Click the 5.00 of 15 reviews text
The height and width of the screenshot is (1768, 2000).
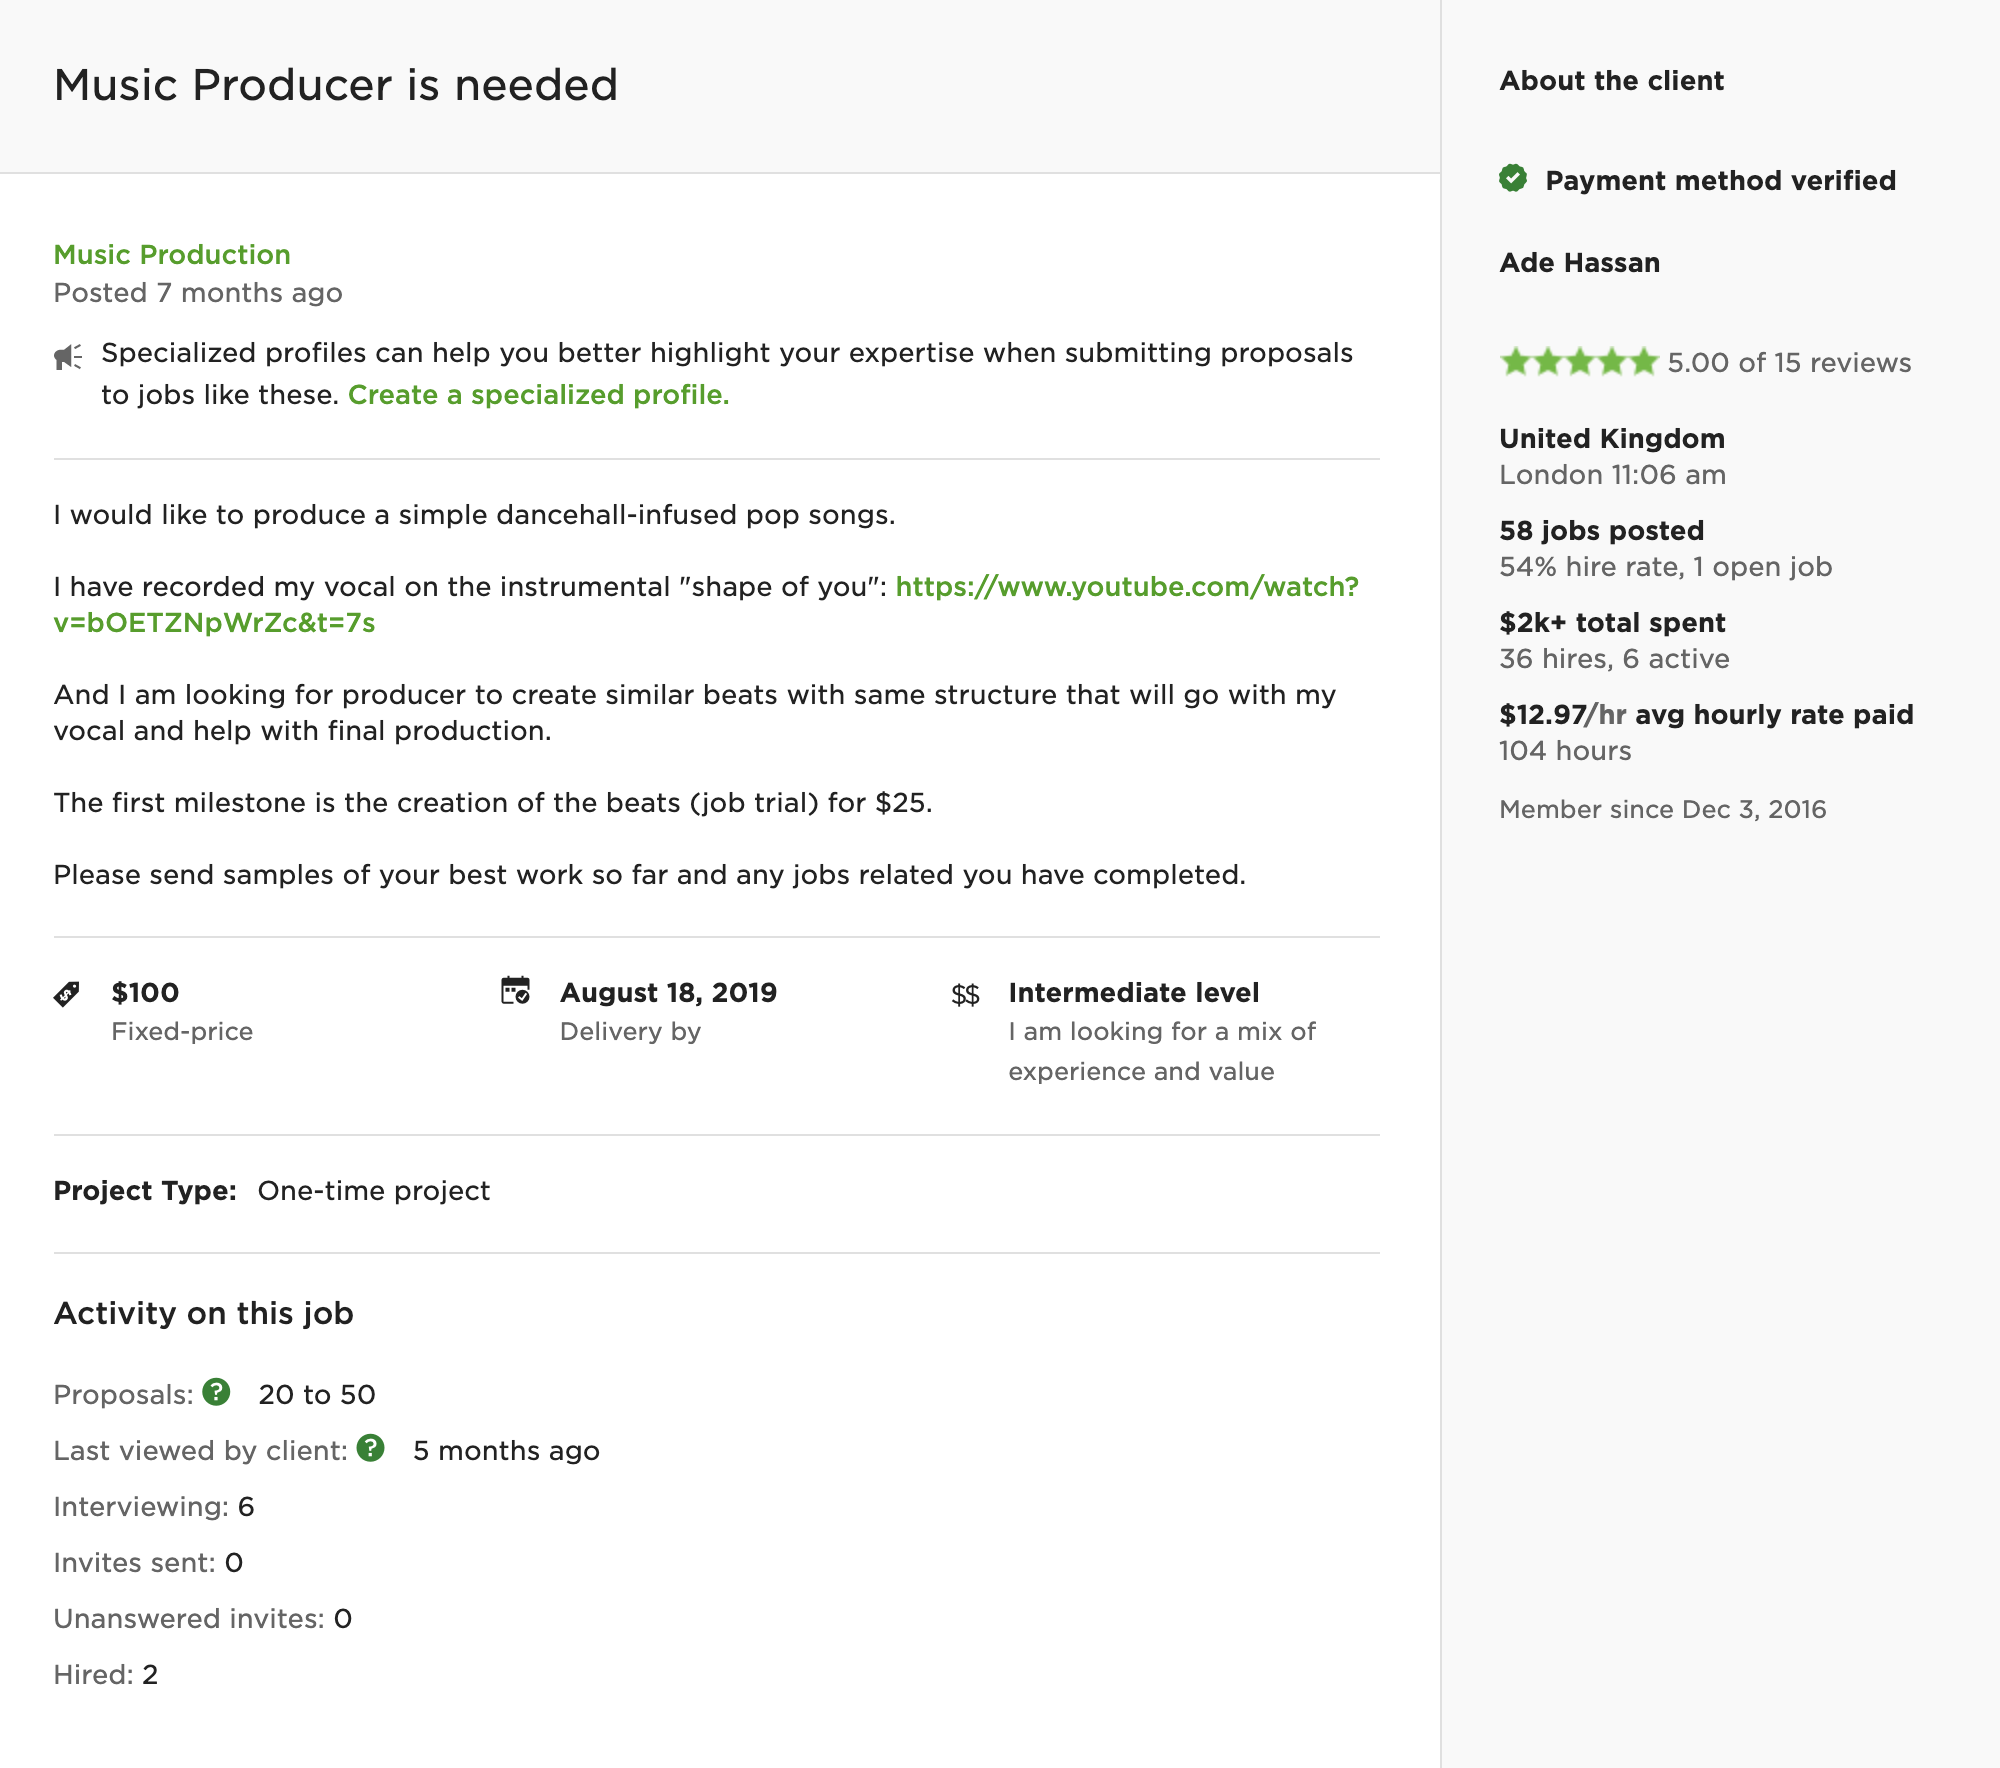[x=1789, y=362]
